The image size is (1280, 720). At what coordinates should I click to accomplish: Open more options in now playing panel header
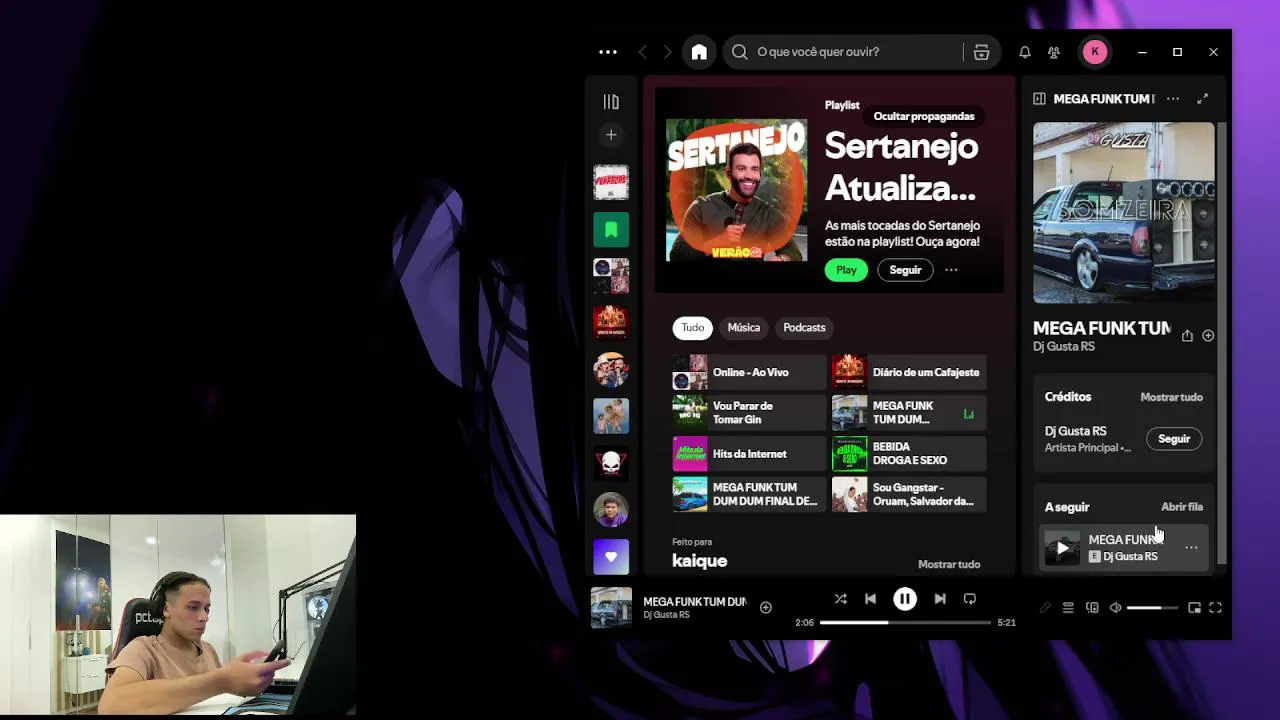1173,99
